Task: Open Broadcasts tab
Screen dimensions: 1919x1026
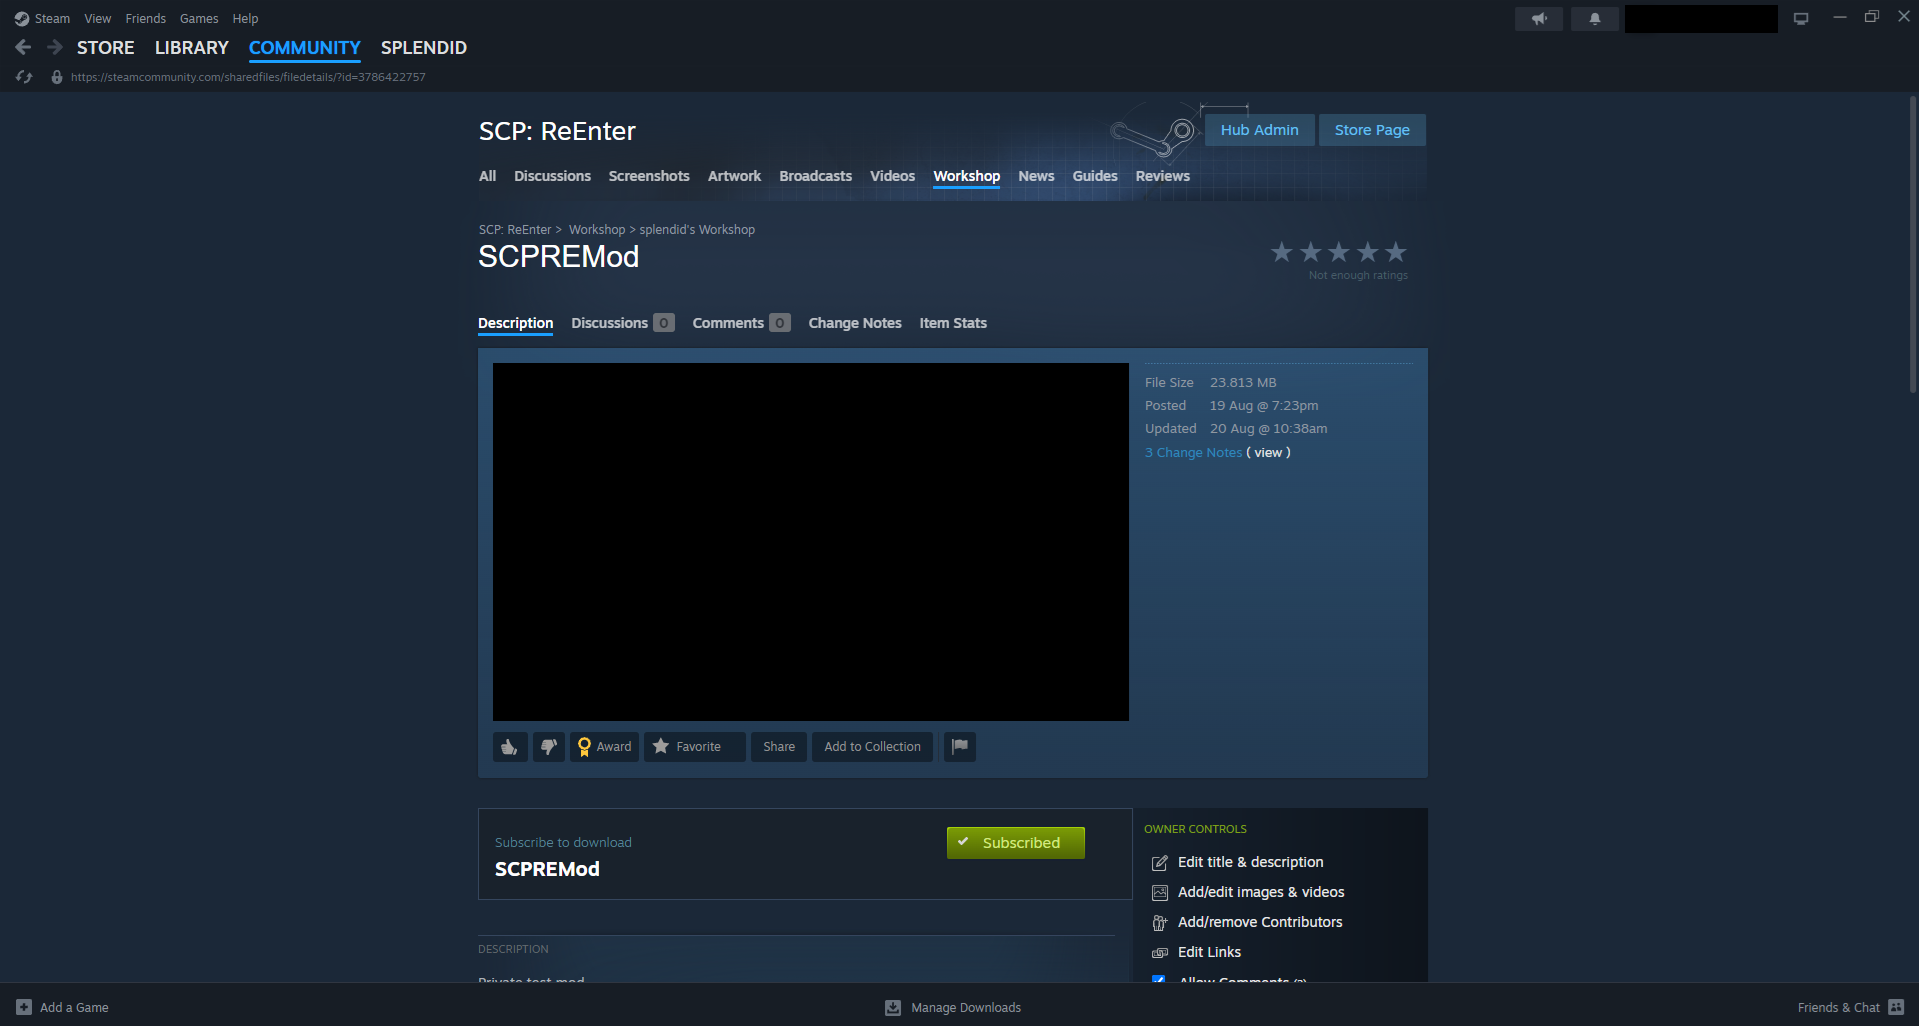Action: tap(816, 176)
